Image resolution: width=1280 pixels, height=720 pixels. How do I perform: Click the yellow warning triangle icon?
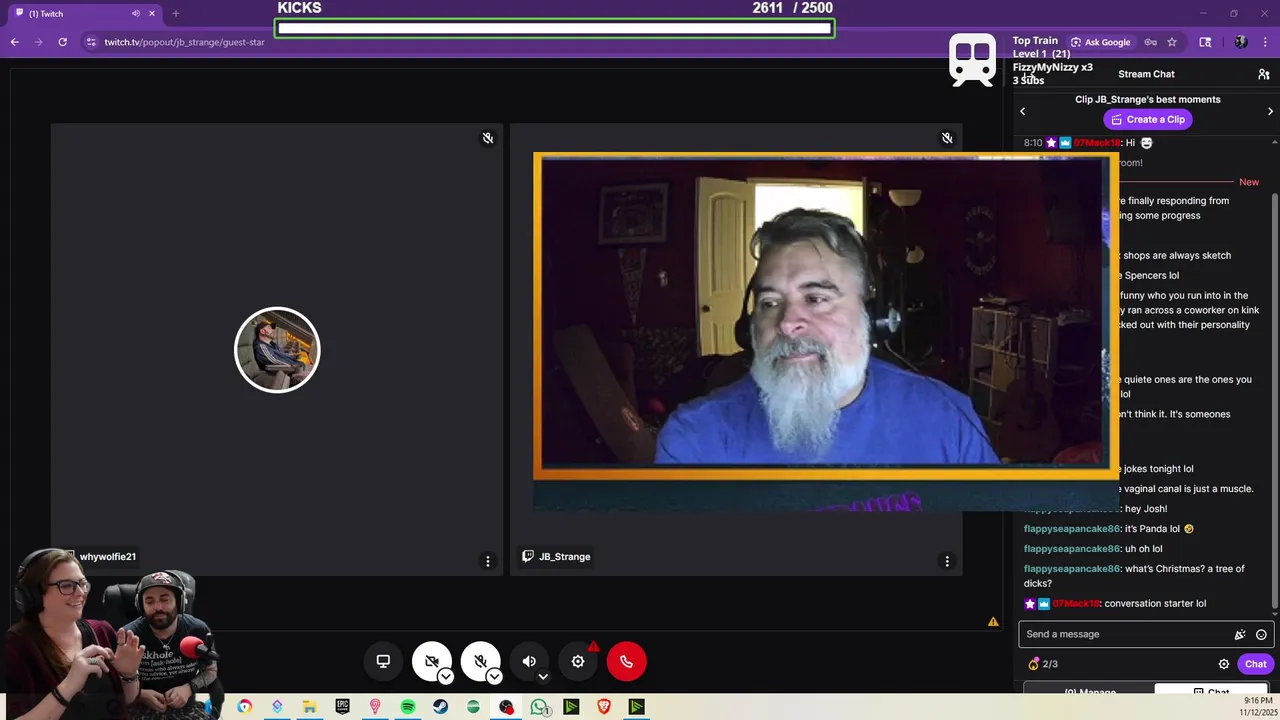(x=993, y=622)
